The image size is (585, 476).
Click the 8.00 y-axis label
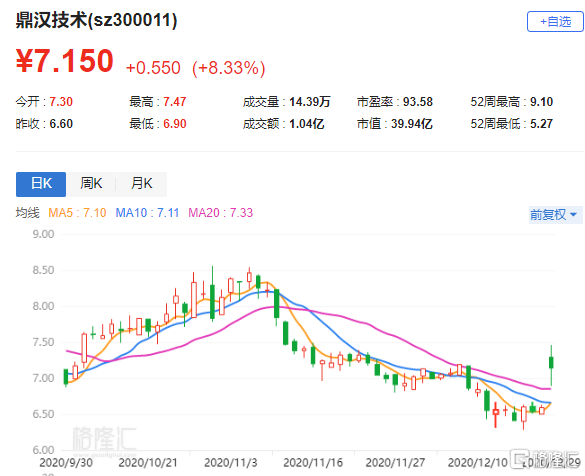tap(43, 306)
